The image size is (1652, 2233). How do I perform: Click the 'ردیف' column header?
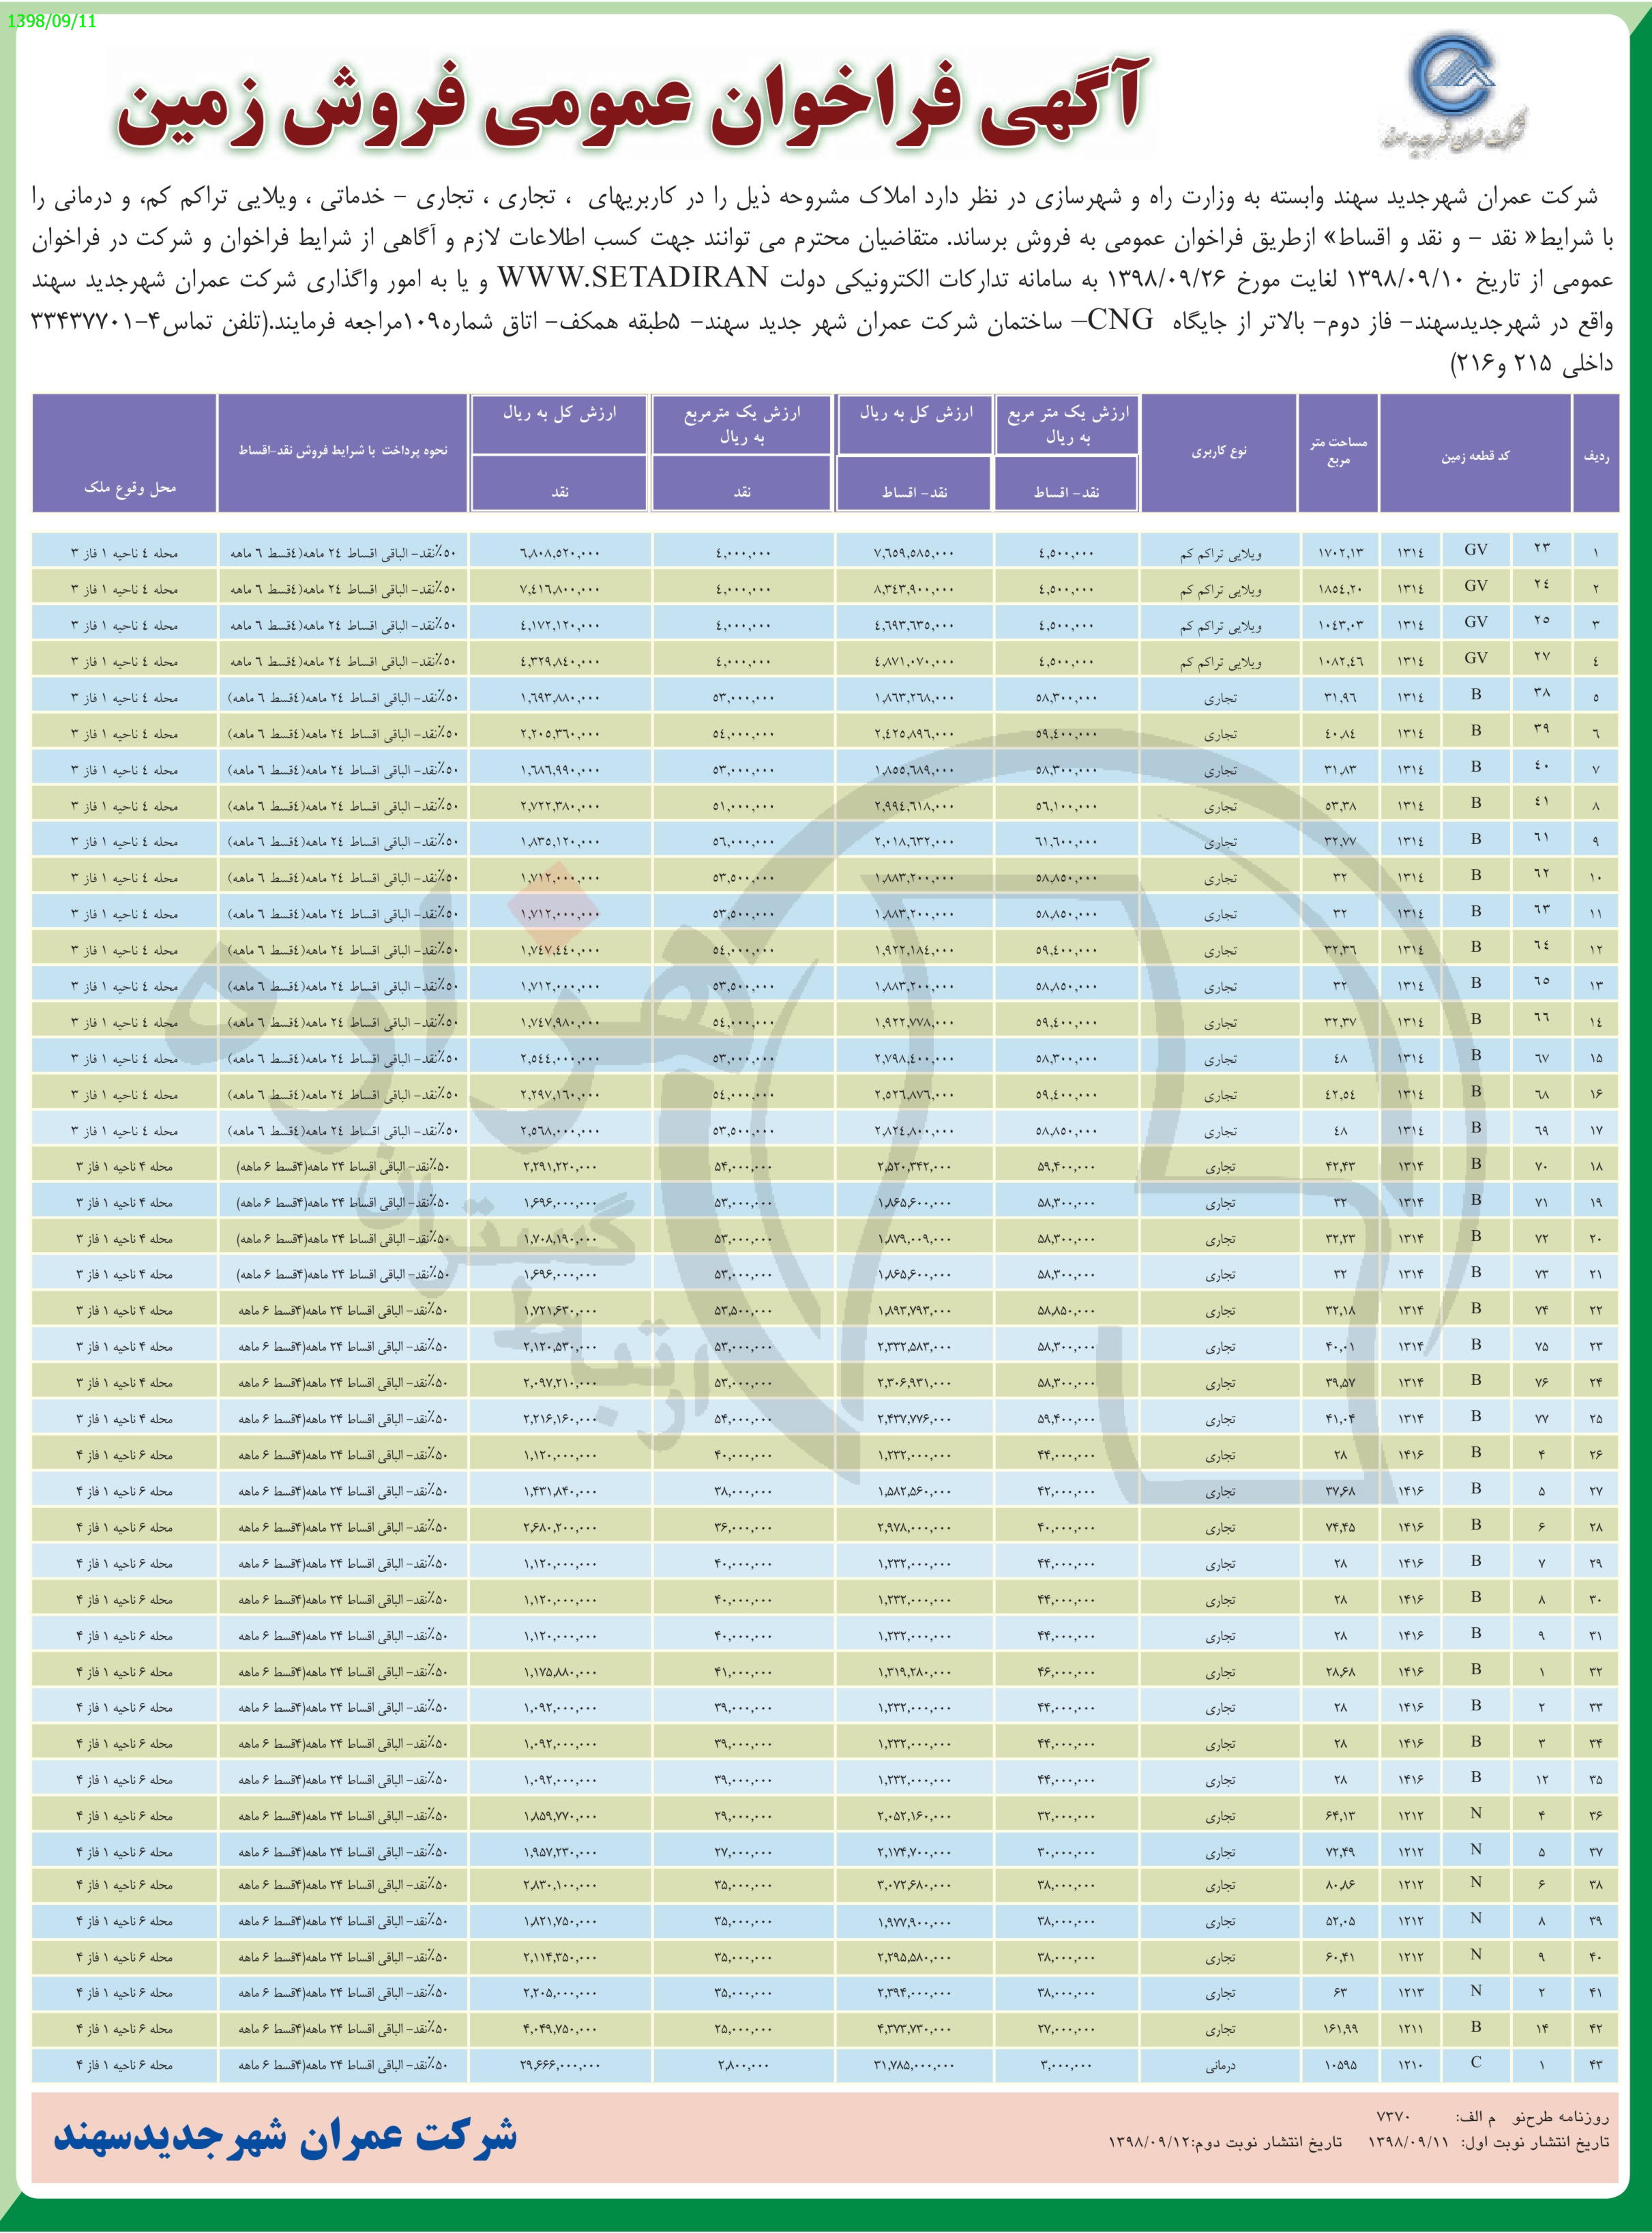[1596, 454]
